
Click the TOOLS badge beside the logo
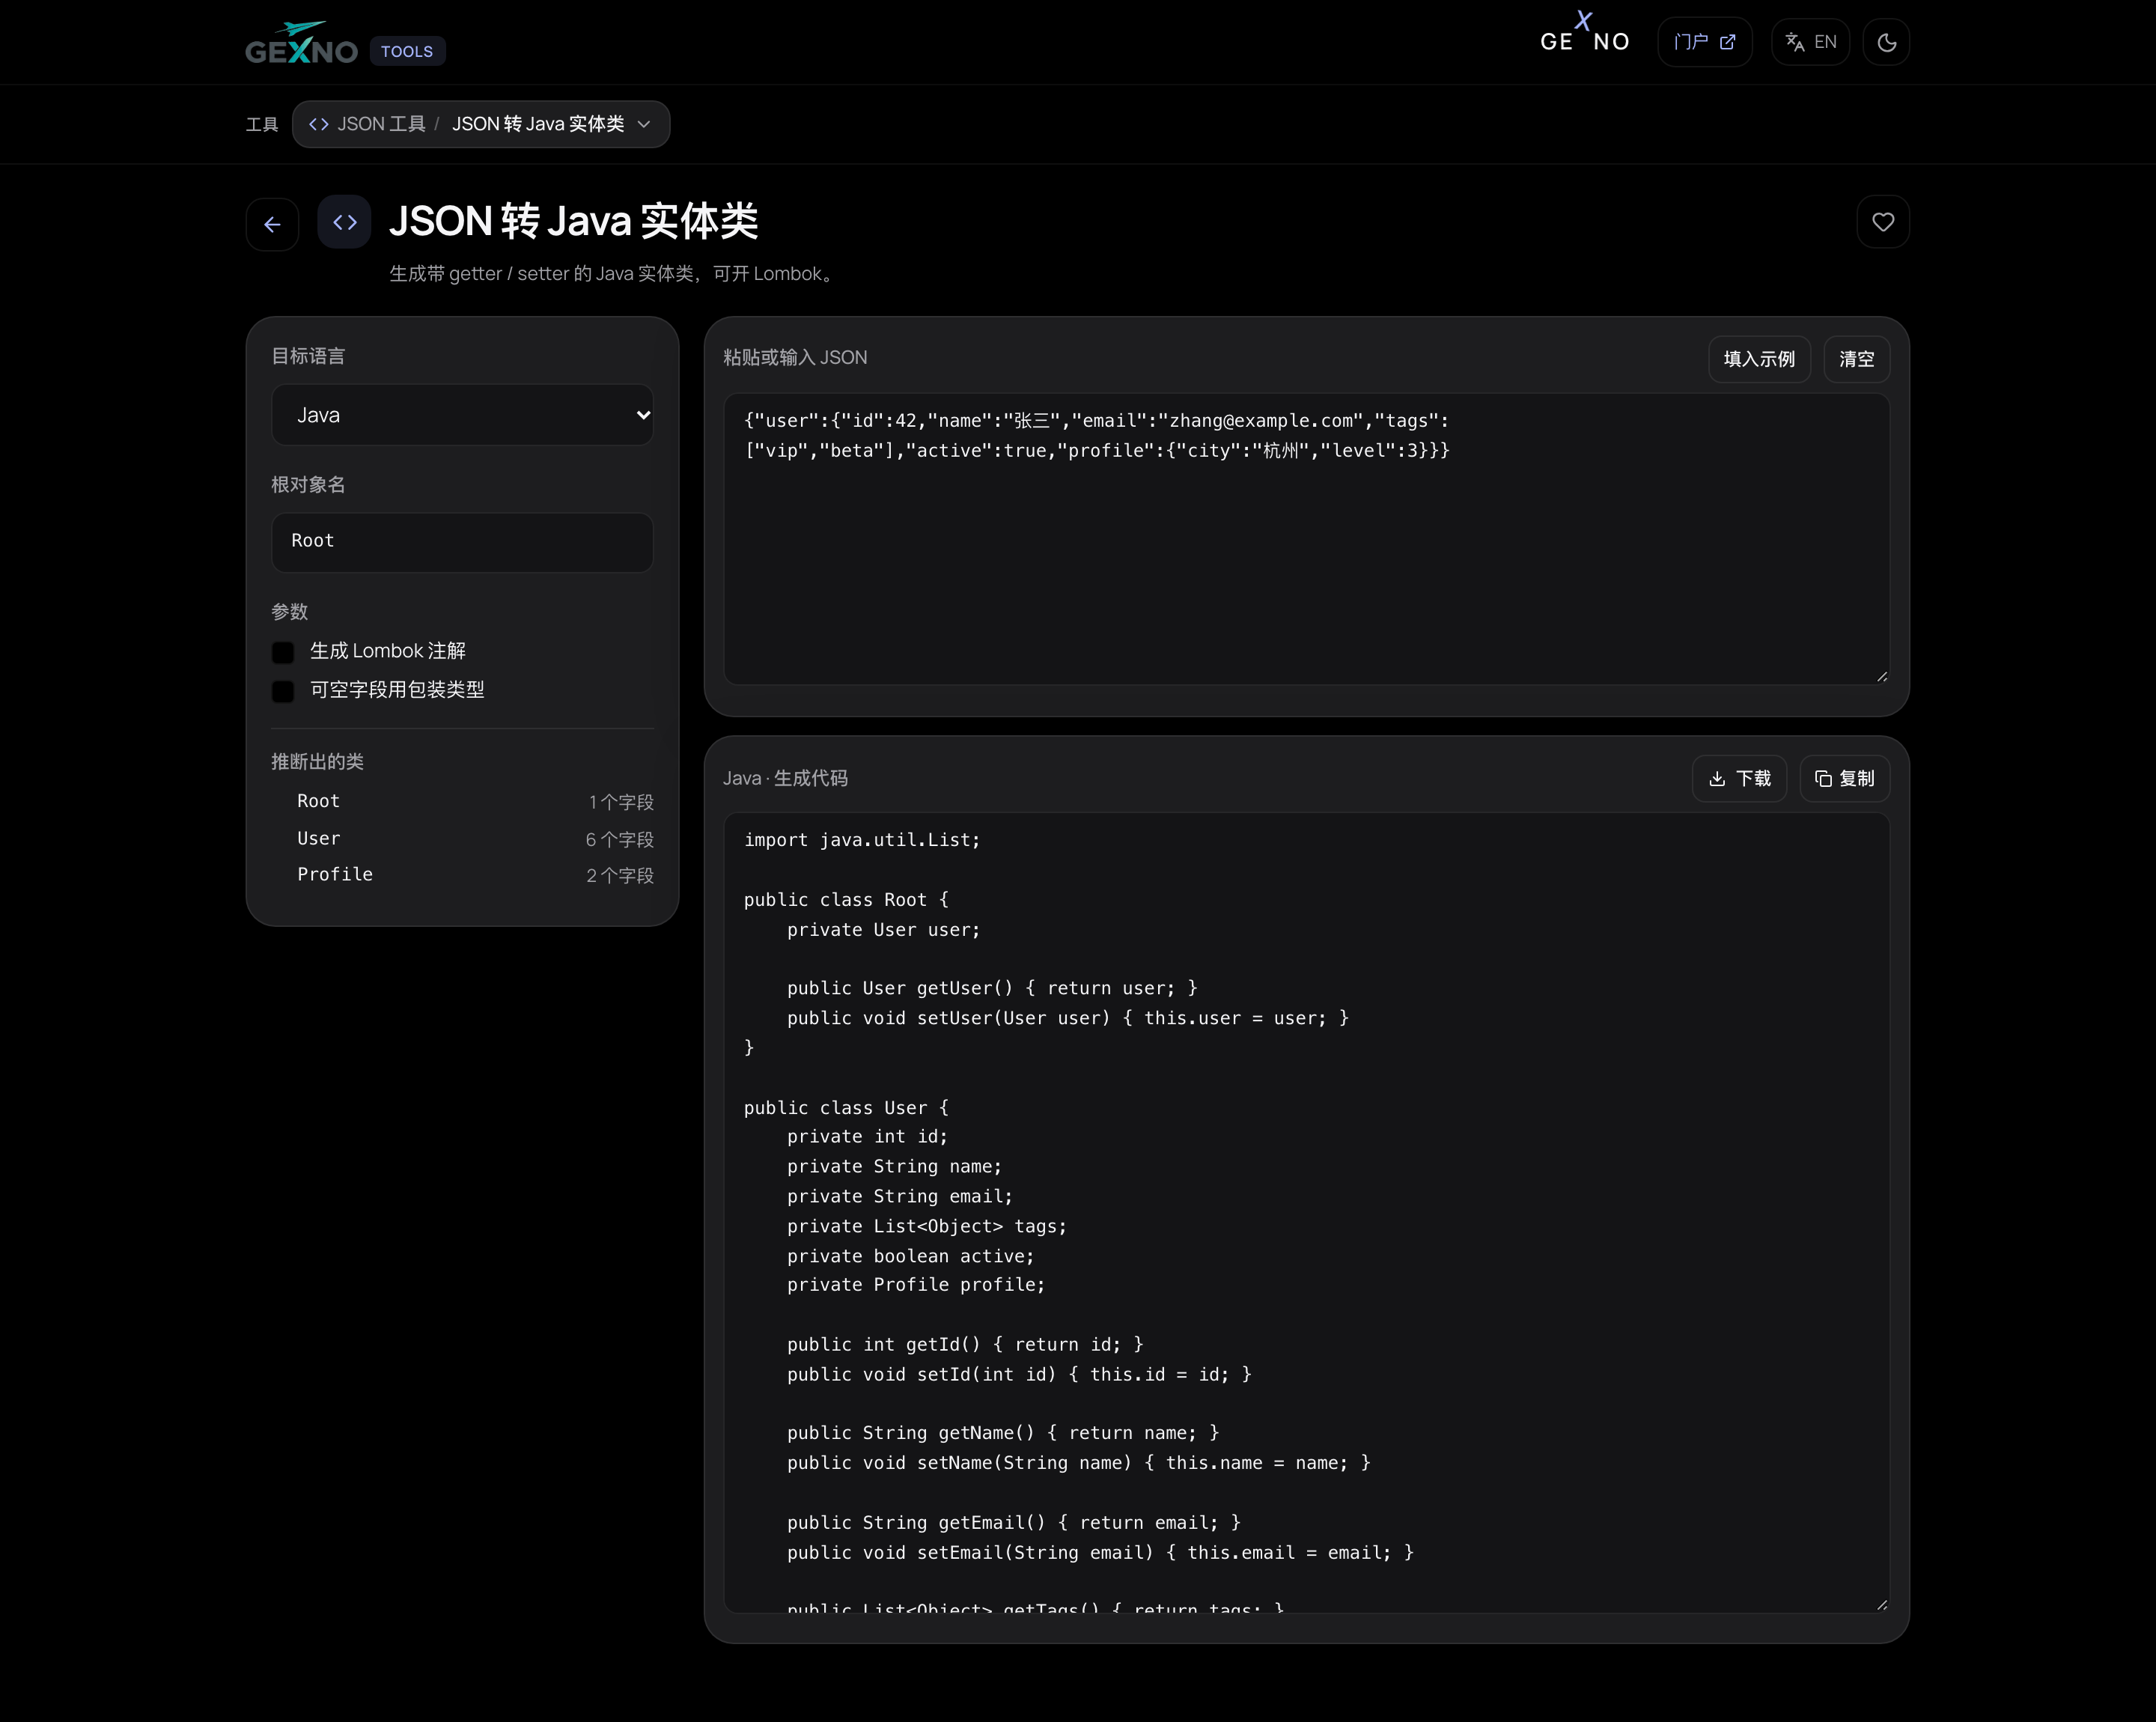pyautogui.click(x=407, y=51)
